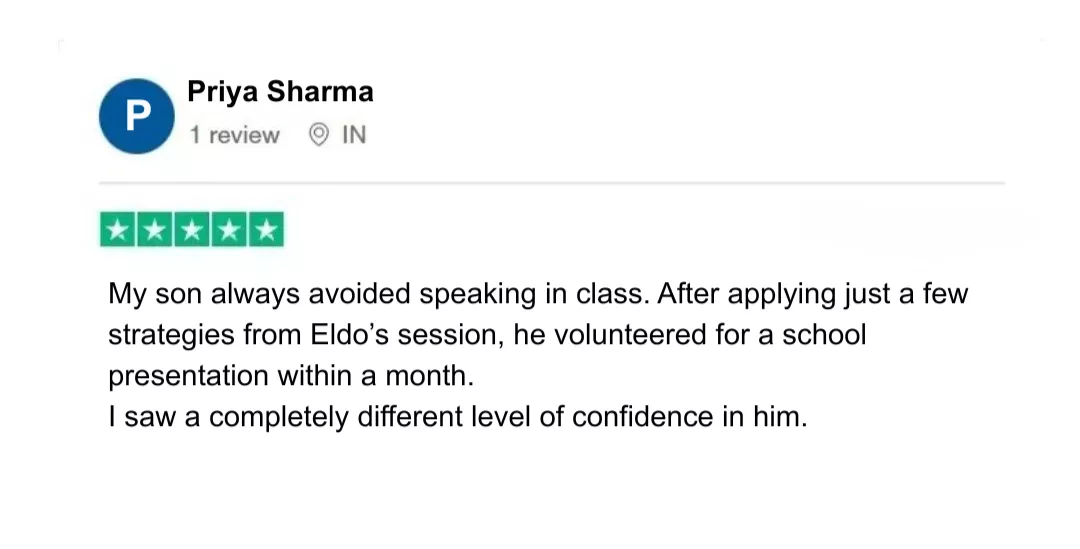The image size is (1080, 549).
Task: Click the third green rating star
Action: (x=192, y=231)
